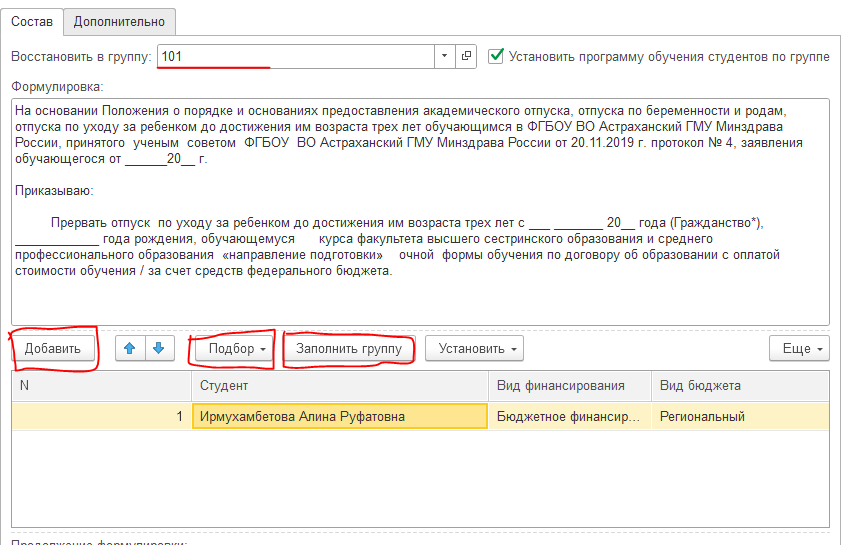This screenshot has height=545, width=846.
Task: Move row up with blue up arrow
Action: pyautogui.click(x=129, y=349)
